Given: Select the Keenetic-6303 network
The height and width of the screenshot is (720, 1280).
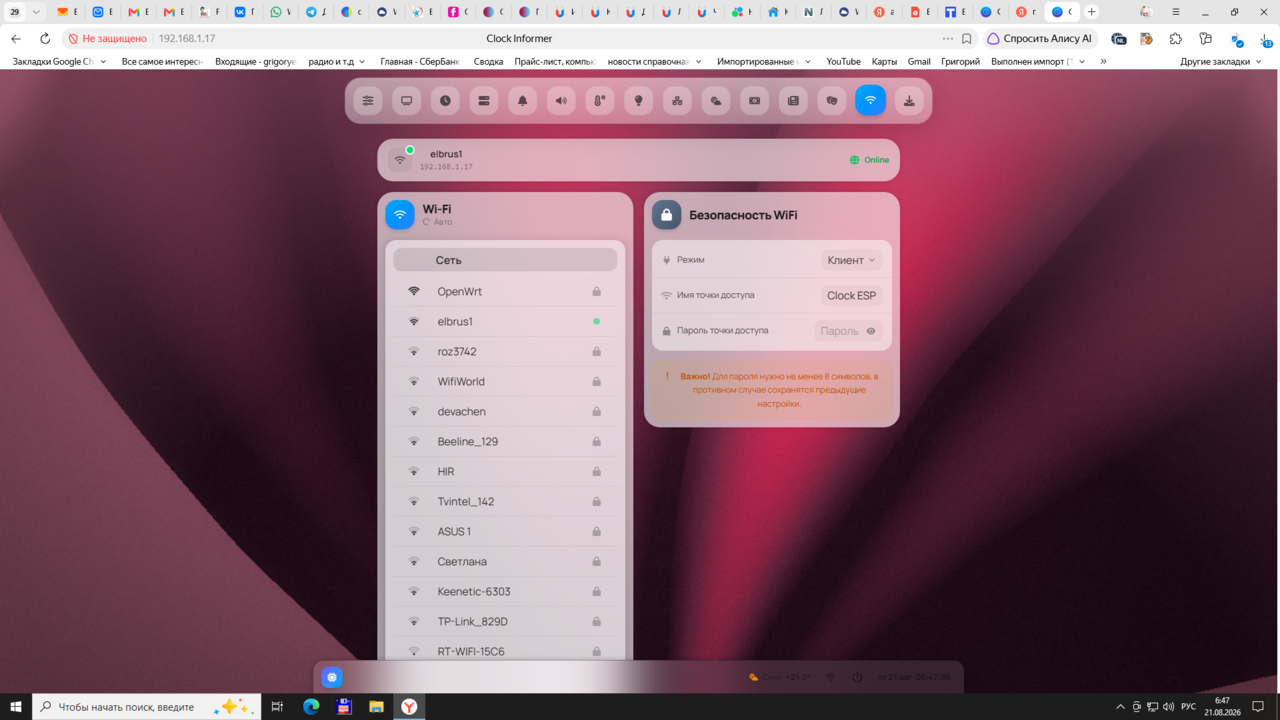Looking at the screenshot, I should (505, 591).
